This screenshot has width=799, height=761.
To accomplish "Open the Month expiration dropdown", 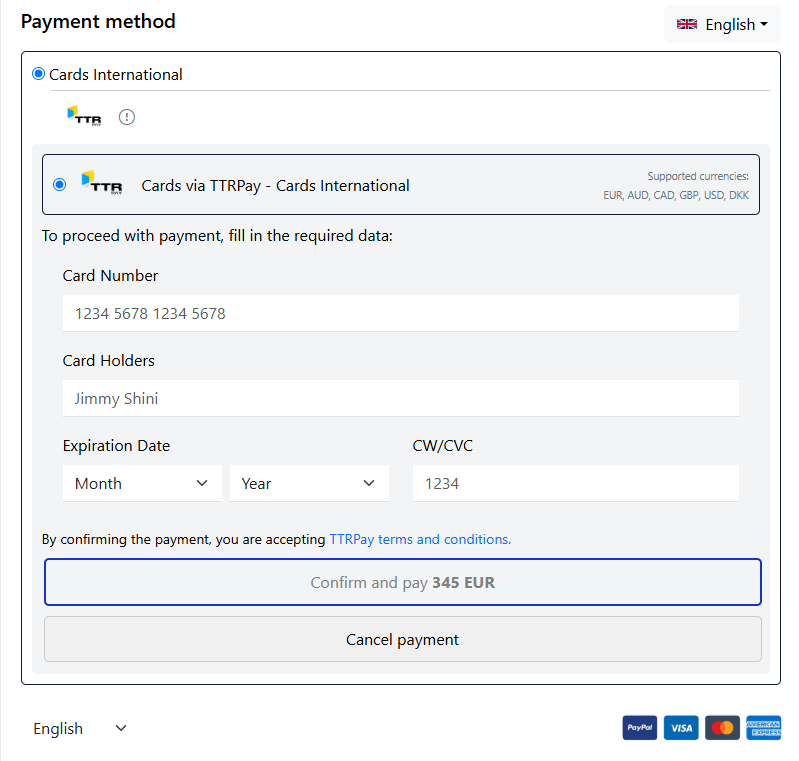I will pyautogui.click(x=142, y=483).
